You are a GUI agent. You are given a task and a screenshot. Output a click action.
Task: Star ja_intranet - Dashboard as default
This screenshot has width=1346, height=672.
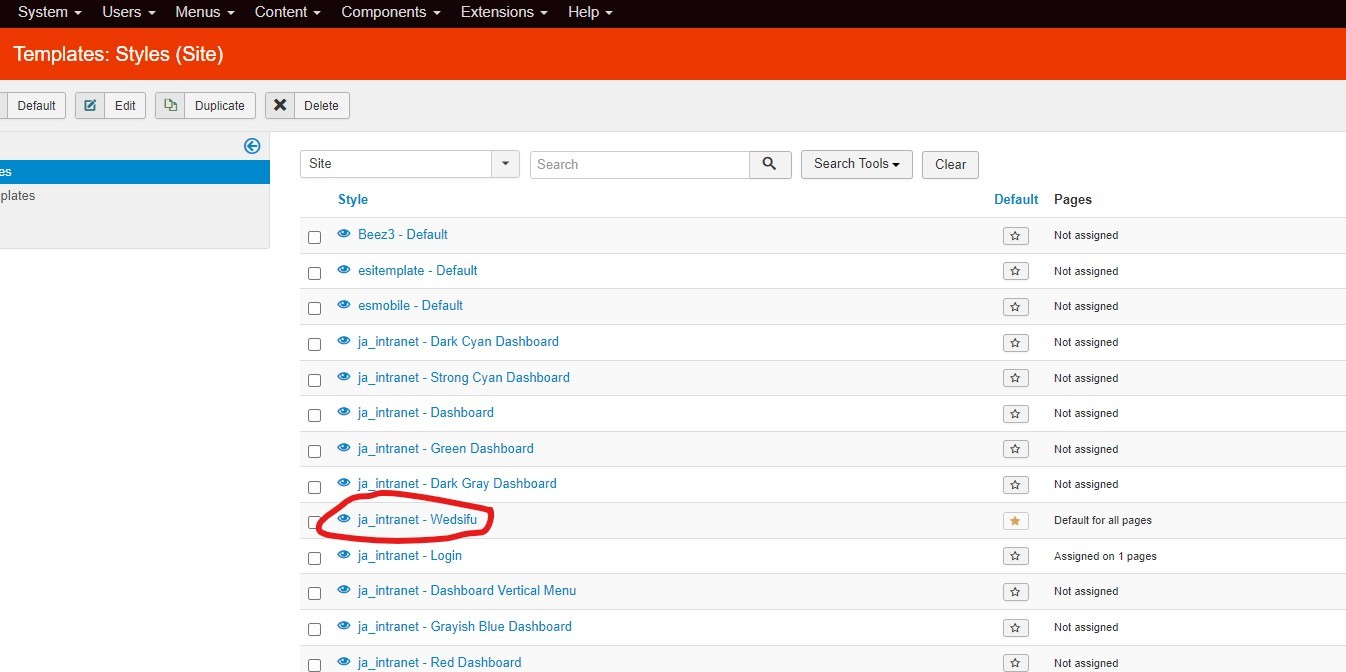pyautogui.click(x=1015, y=414)
